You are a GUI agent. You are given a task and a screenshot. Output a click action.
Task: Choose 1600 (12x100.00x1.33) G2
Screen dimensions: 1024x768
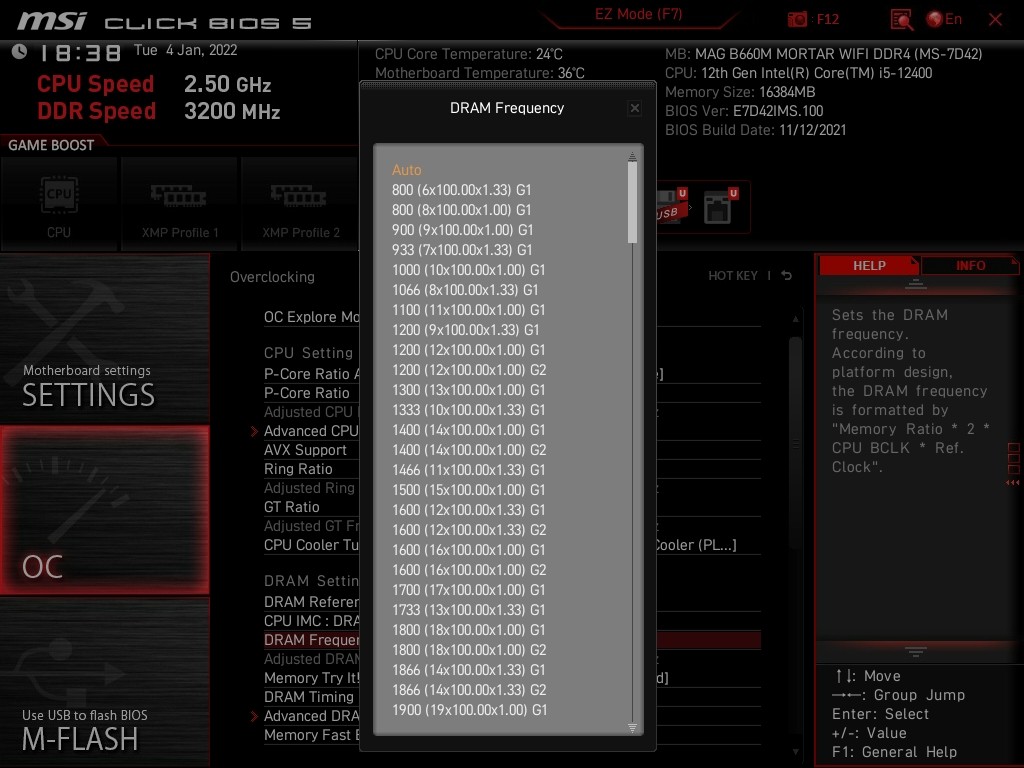(469, 530)
